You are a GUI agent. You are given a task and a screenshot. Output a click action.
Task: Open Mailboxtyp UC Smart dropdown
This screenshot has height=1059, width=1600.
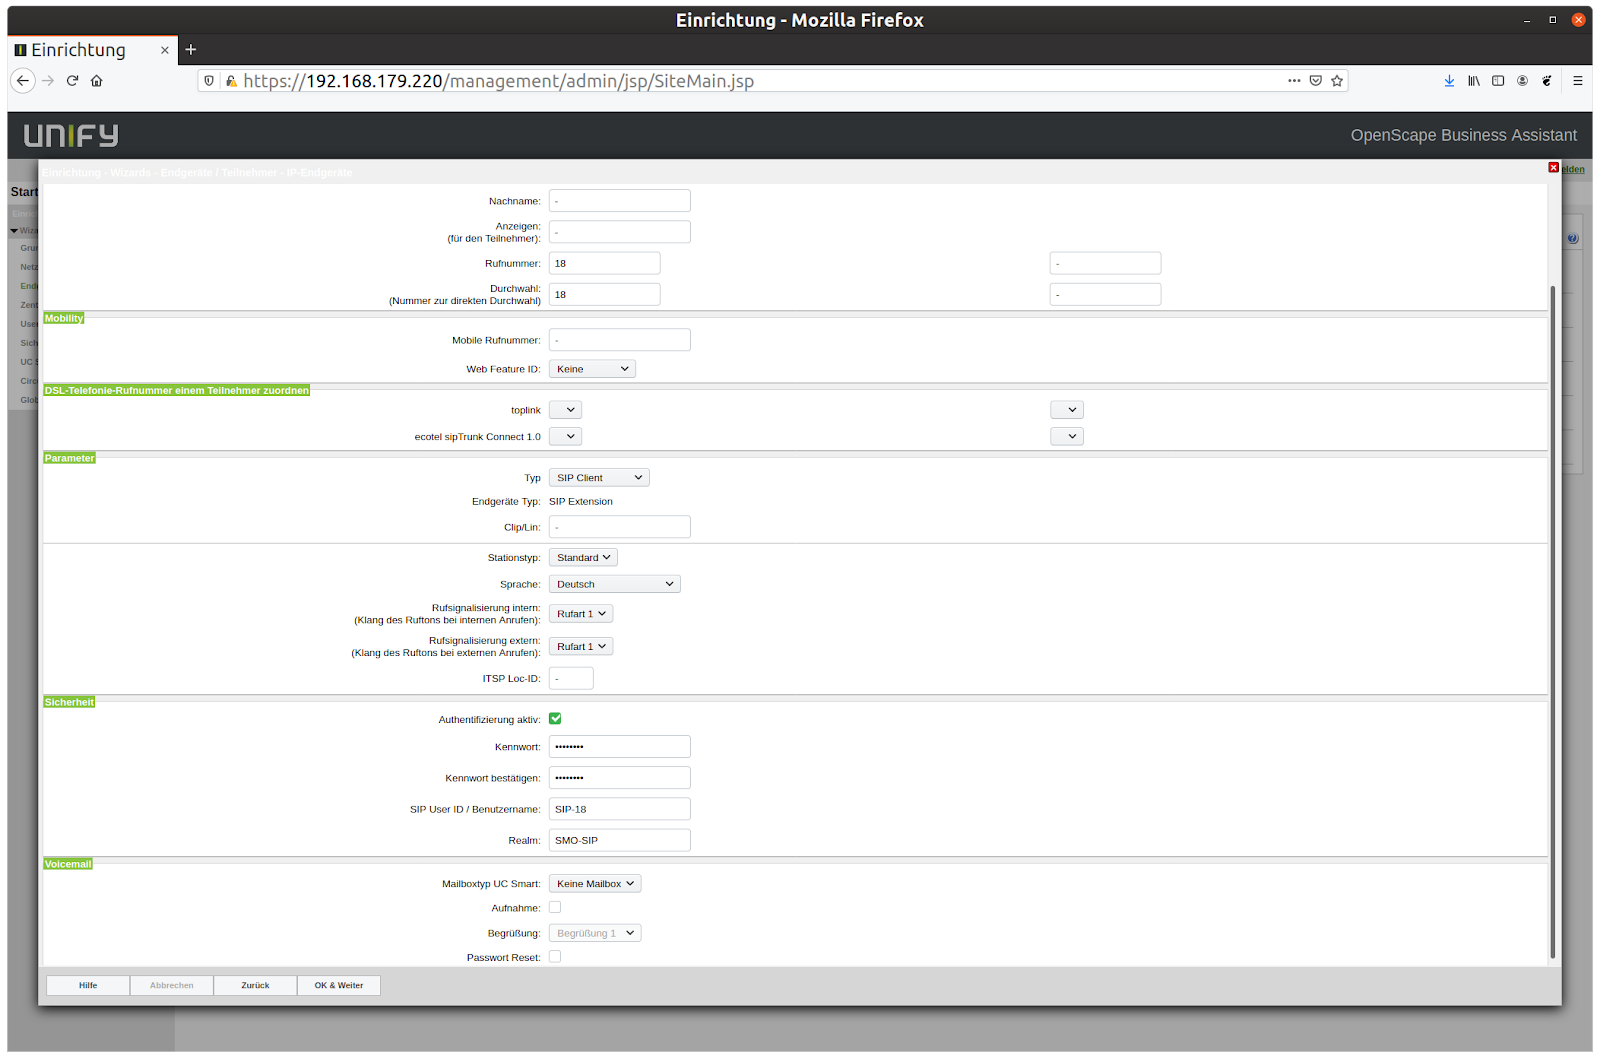pyautogui.click(x=595, y=884)
